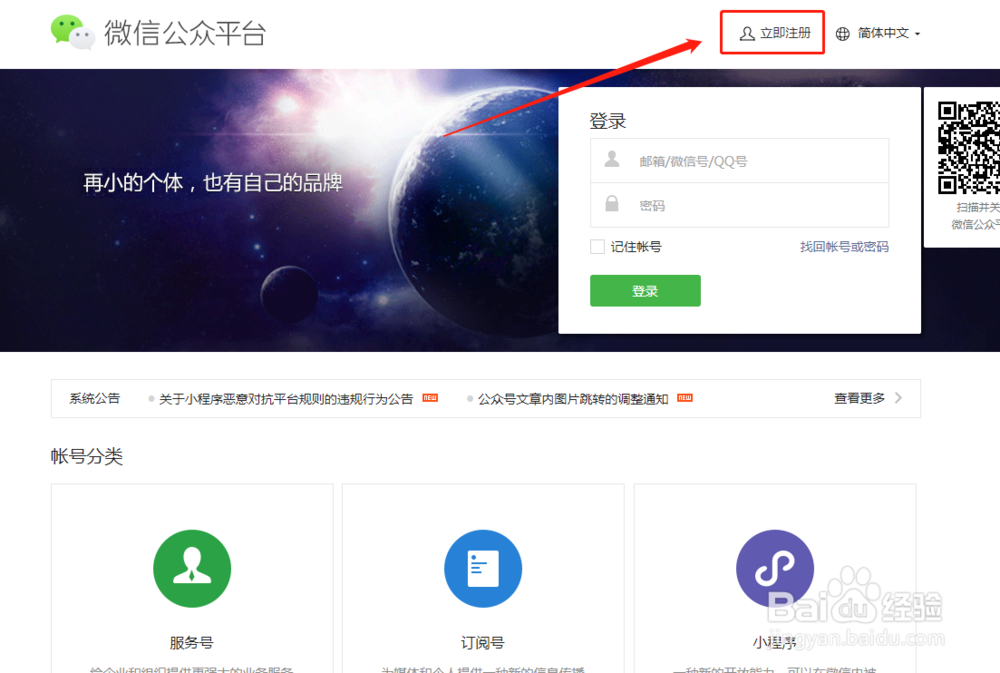Screen dimensions: 1000x673
Task: Select the green 服务号 service account icon
Action: (x=192, y=568)
